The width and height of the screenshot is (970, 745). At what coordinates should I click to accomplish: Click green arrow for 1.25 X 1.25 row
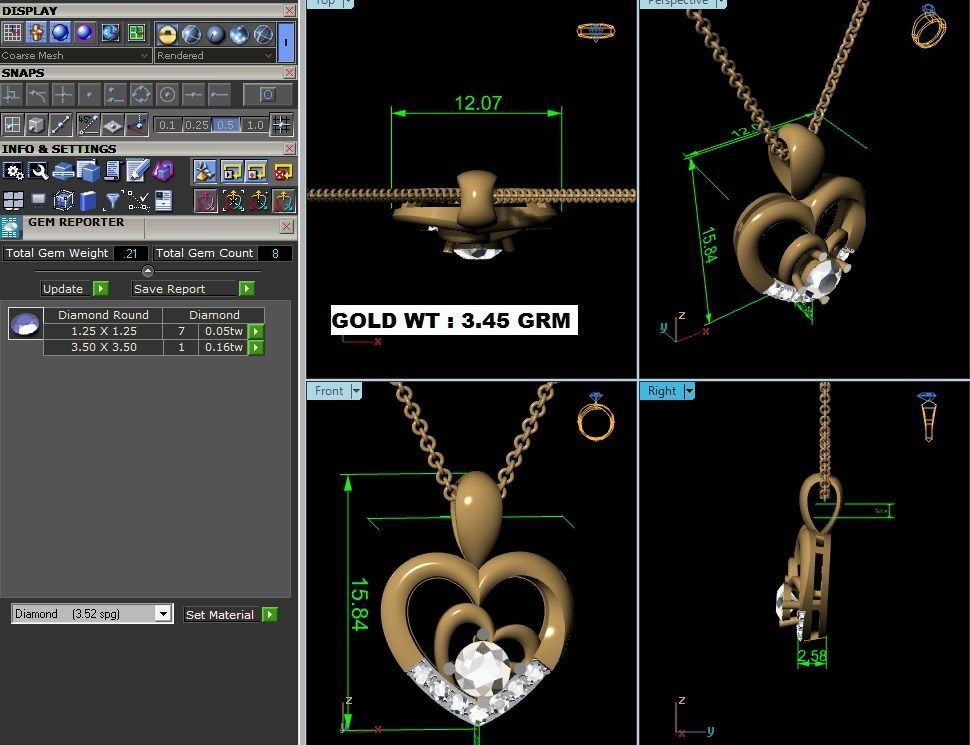pyautogui.click(x=255, y=332)
